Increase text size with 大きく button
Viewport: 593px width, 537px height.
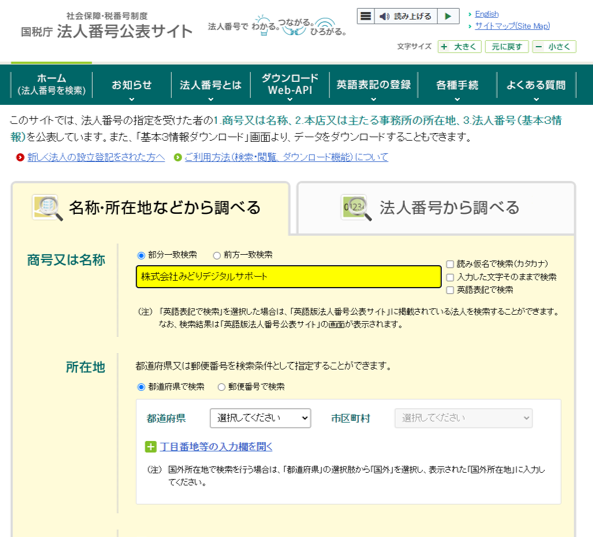(x=459, y=47)
